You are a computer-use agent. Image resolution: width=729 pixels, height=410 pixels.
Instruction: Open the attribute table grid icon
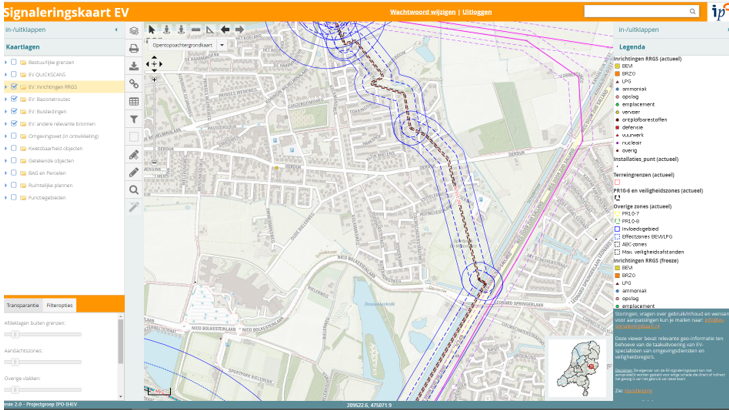pos(134,101)
